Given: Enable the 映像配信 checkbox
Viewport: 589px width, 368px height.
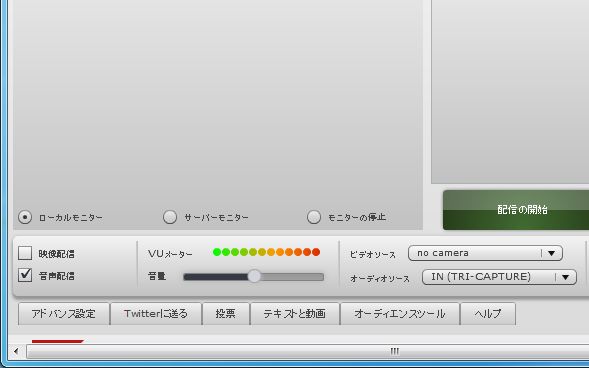Looking at the screenshot, I should pos(25,253).
